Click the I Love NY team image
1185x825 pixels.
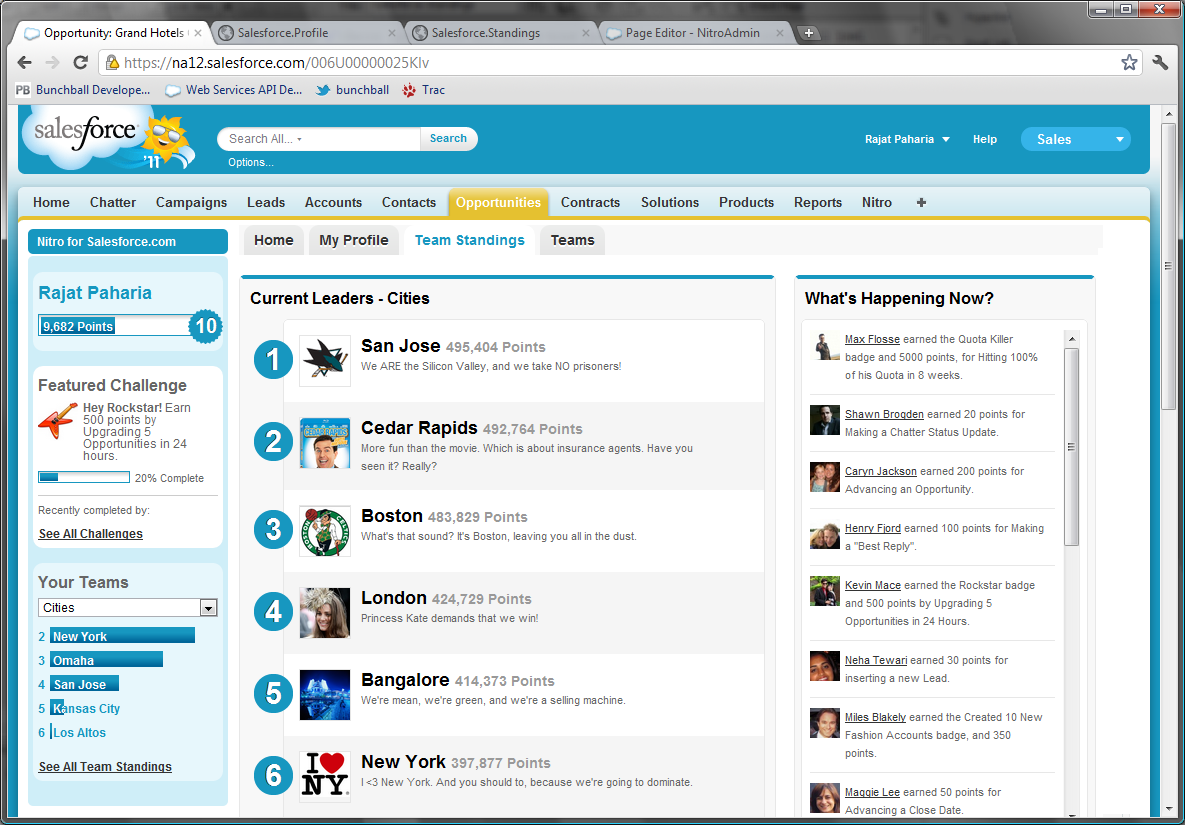point(325,777)
